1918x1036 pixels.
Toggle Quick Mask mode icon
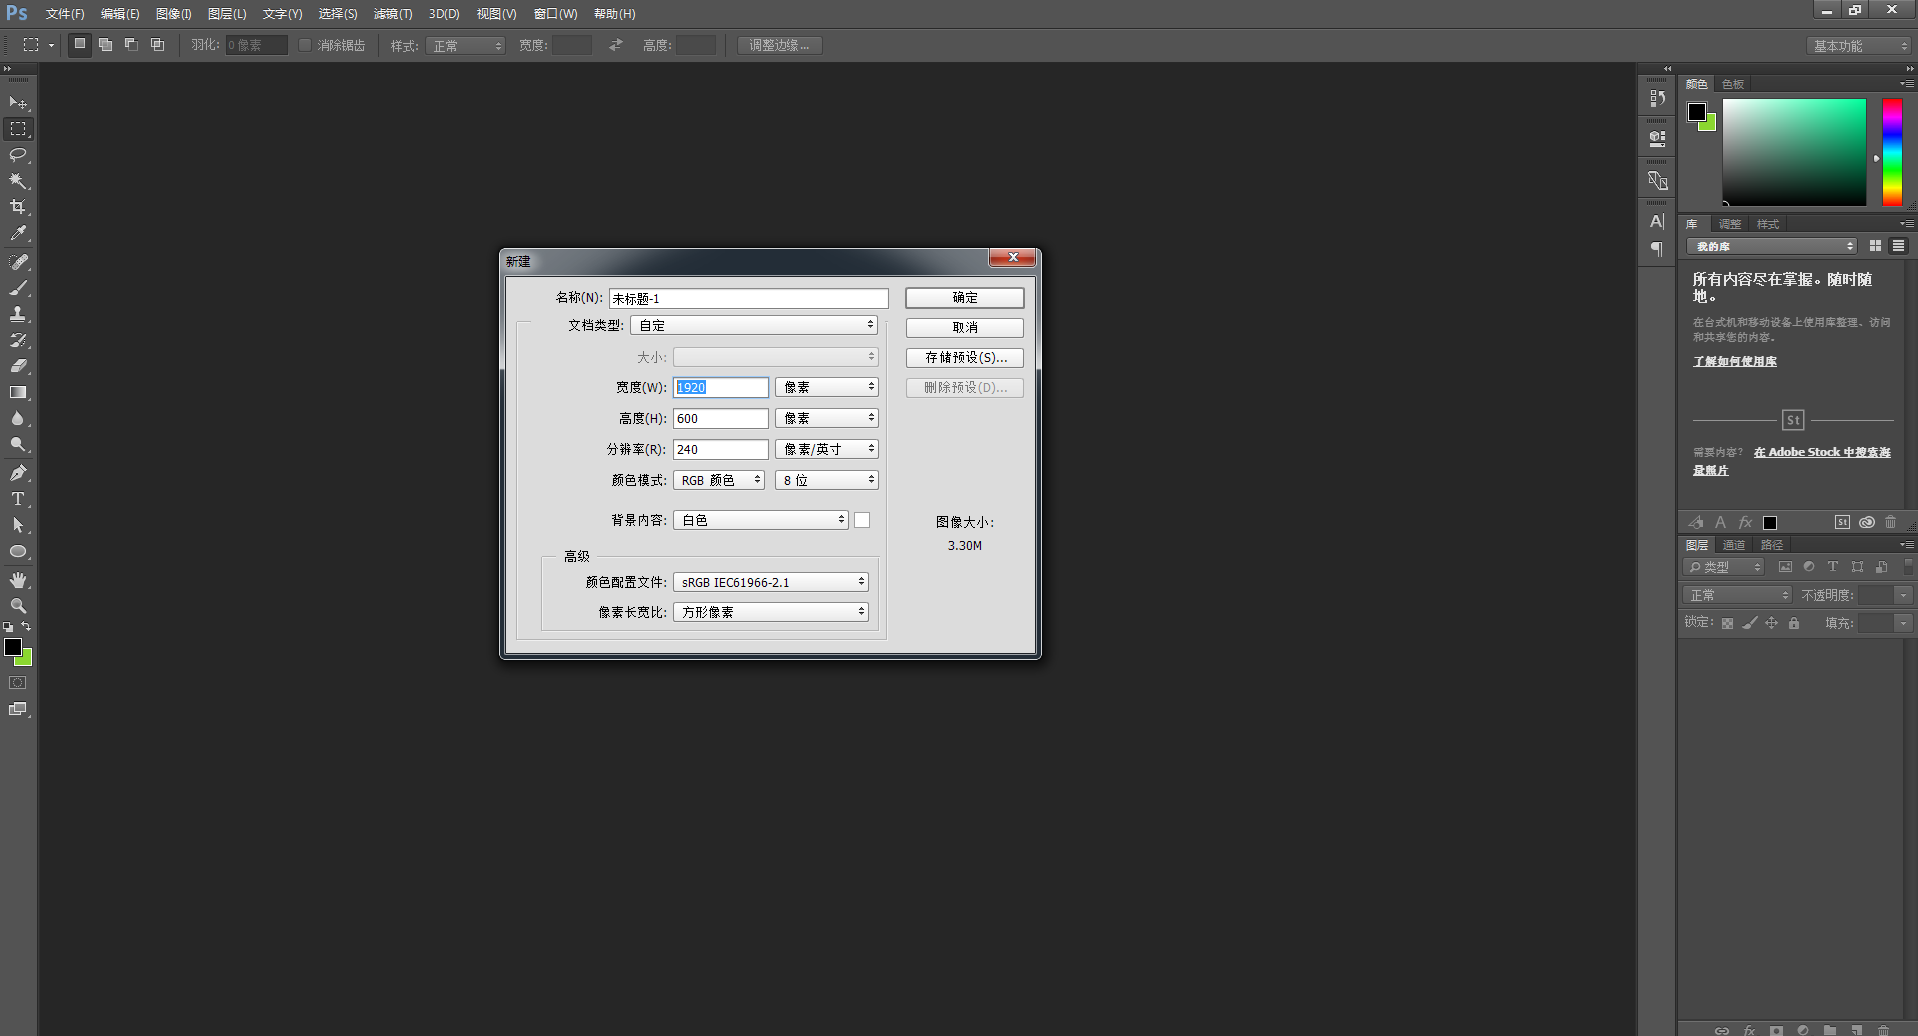click(x=18, y=683)
